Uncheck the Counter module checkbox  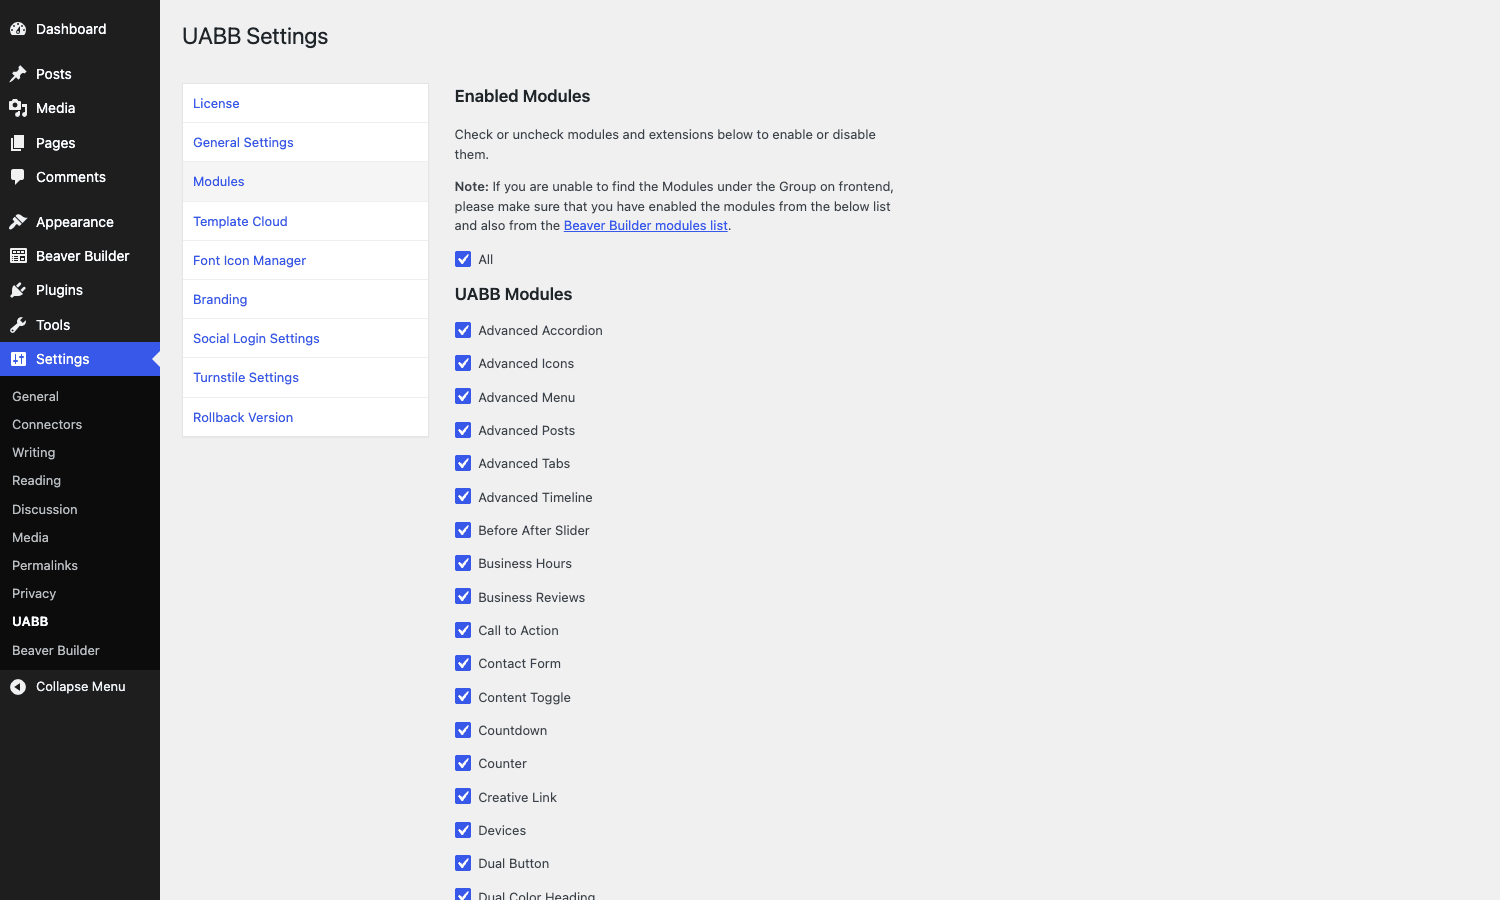(463, 763)
